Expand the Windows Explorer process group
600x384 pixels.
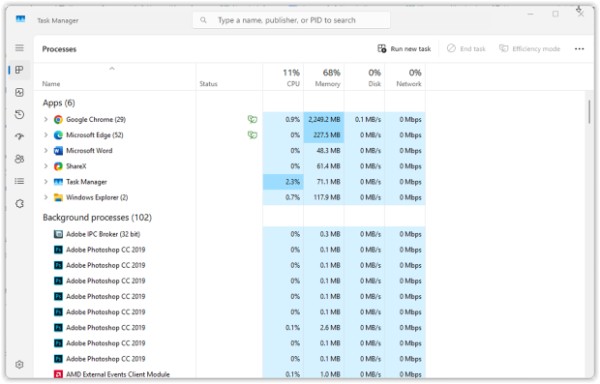(46, 197)
